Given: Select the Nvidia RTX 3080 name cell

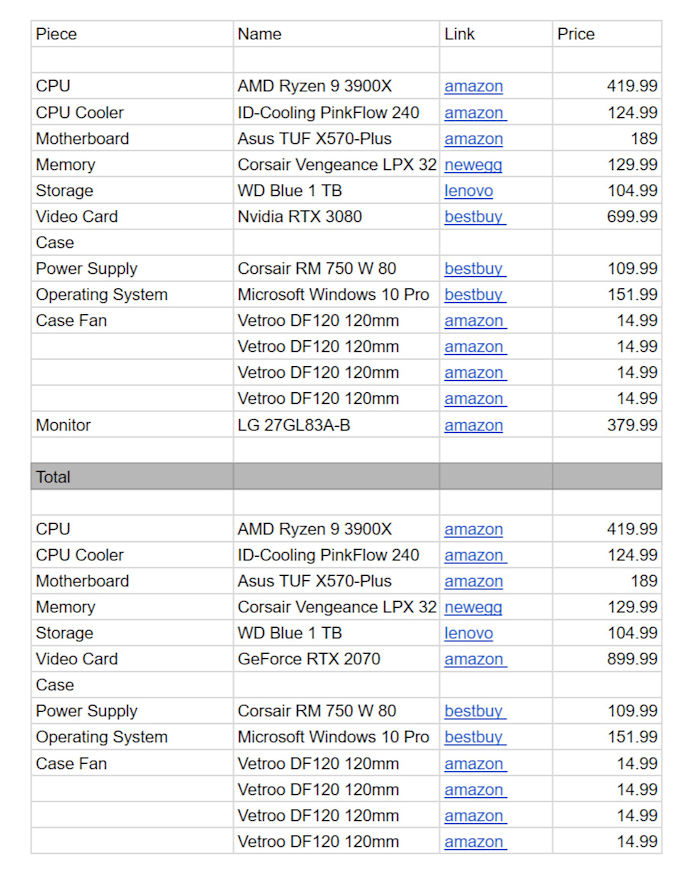Looking at the screenshot, I should [336, 216].
